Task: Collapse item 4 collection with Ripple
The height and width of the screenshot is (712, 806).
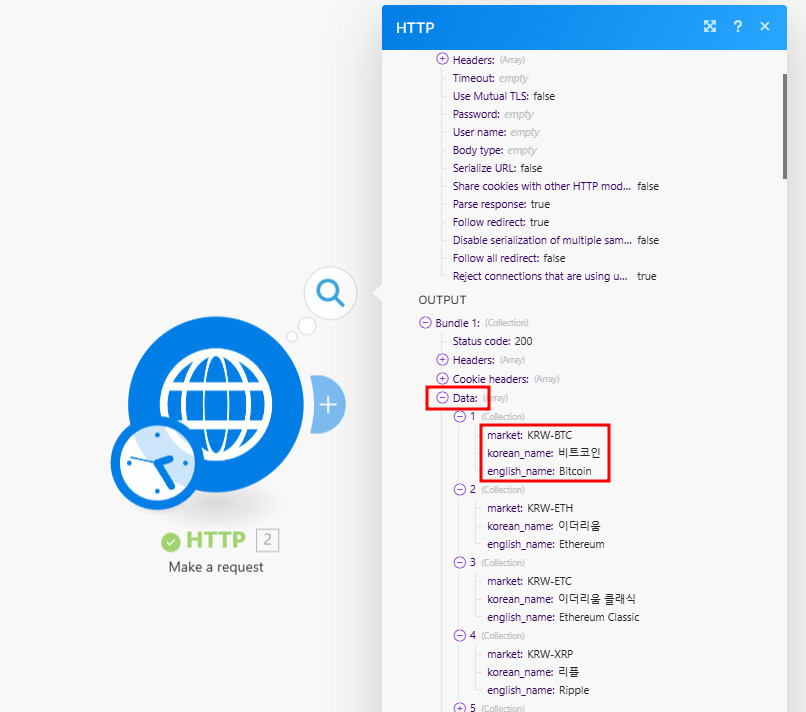Action: 460,636
